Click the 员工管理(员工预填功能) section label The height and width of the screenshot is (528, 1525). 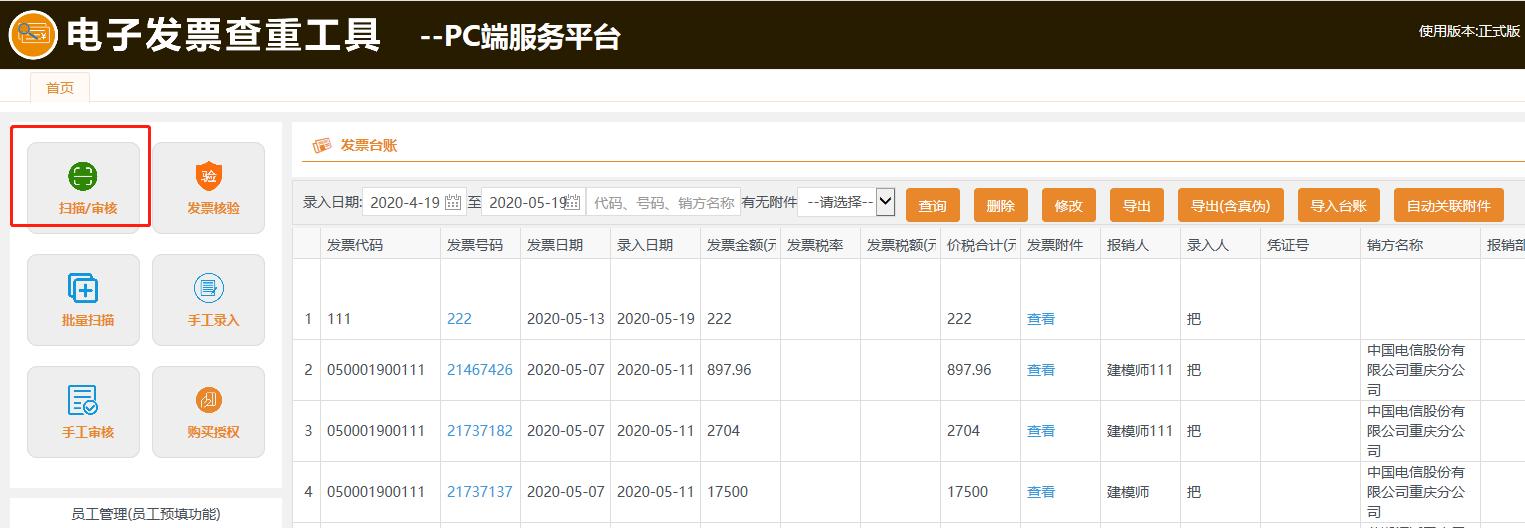click(x=146, y=514)
